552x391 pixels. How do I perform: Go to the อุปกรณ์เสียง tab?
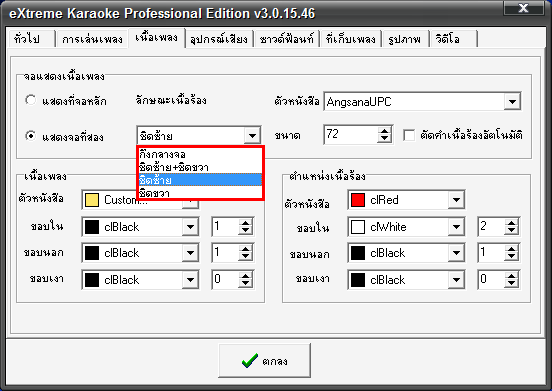219,38
